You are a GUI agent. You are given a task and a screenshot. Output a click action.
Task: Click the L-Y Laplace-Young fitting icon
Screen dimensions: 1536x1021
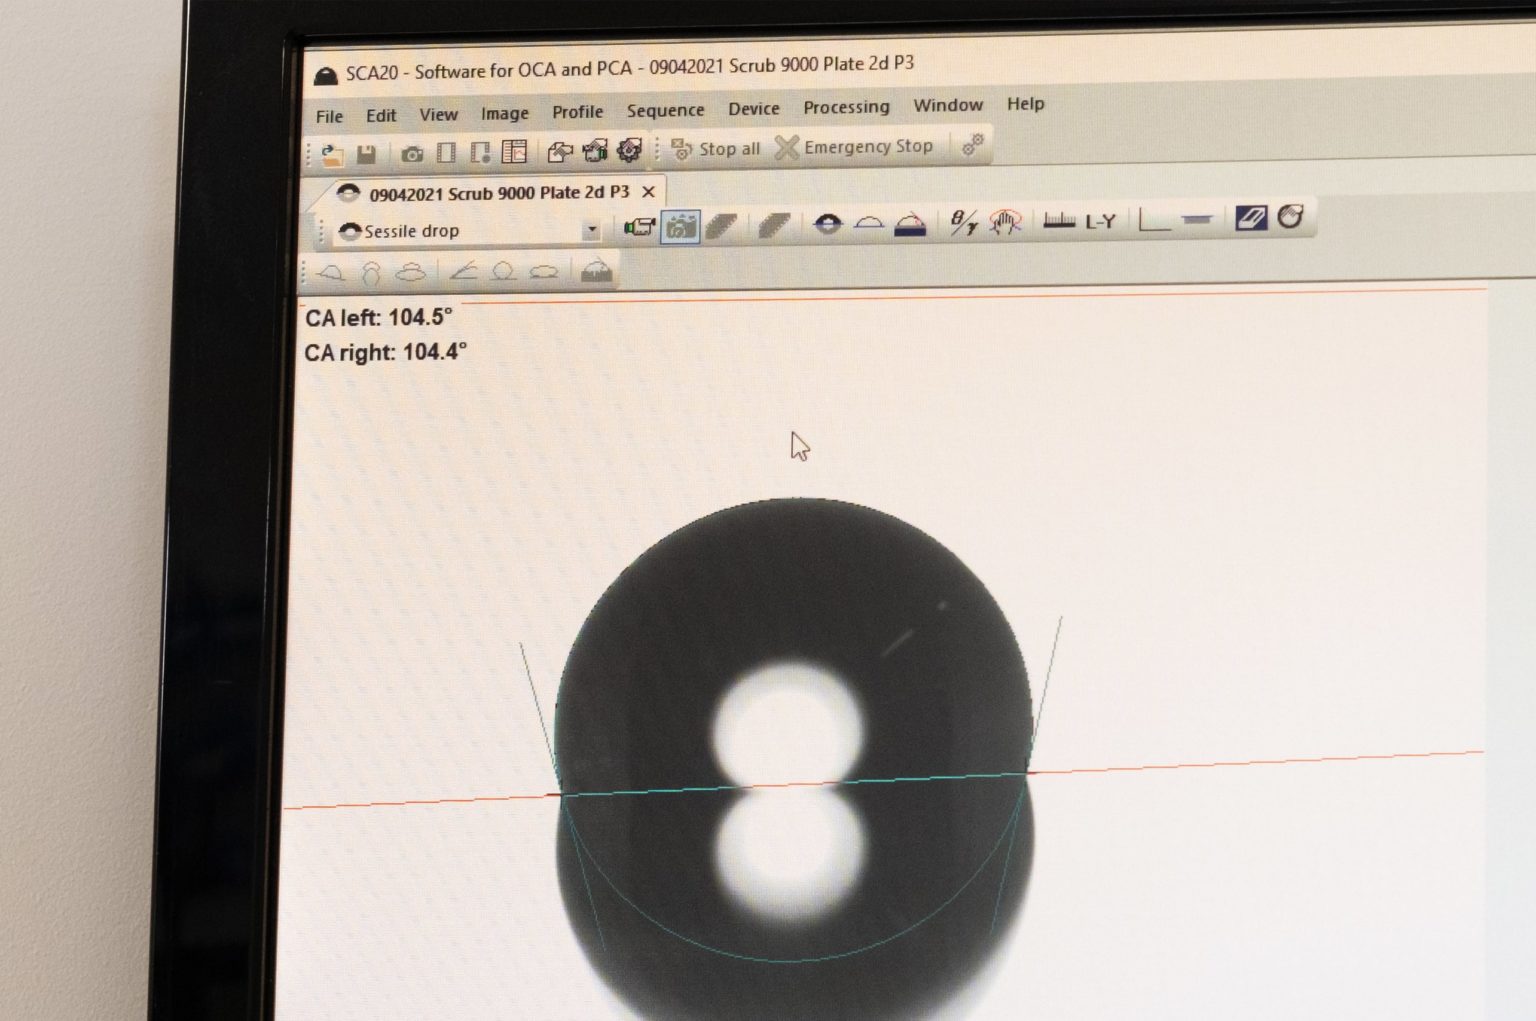(1100, 221)
